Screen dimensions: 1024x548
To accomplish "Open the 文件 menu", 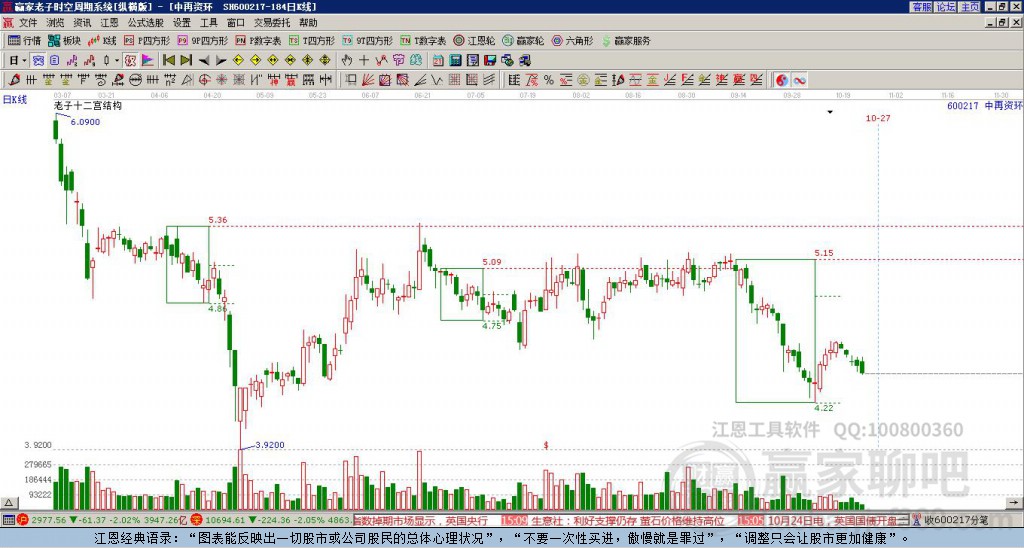I will pyautogui.click(x=28, y=23).
